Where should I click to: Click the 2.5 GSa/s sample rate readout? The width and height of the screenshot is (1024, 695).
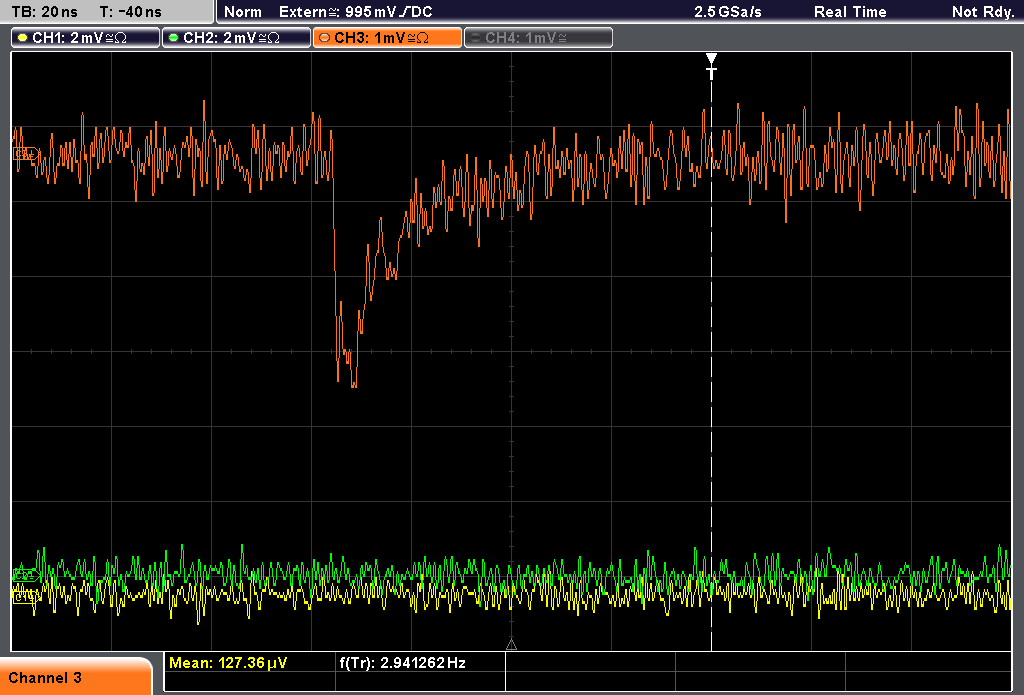[728, 12]
